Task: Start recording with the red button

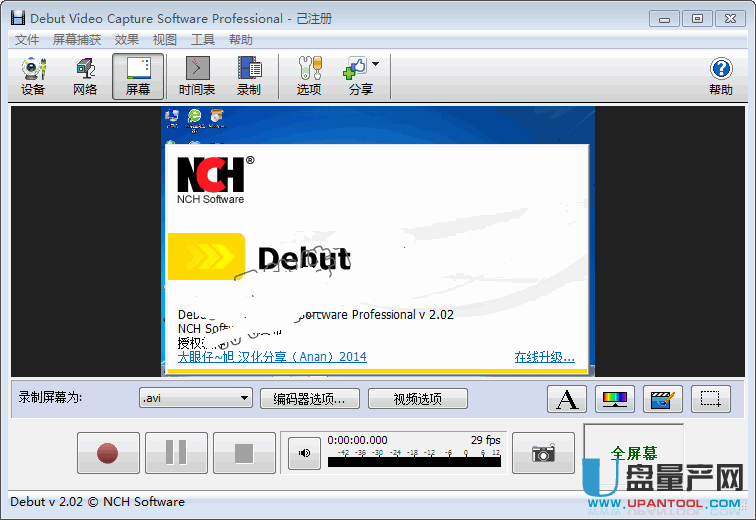Action: click(x=108, y=453)
